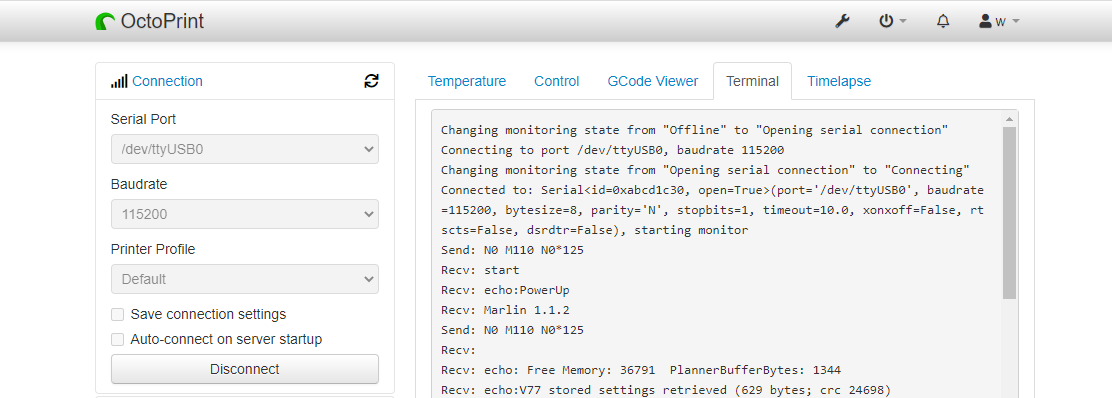
Task: Open the user account menu 'w'
Action: pyautogui.click(x=999, y=21)
